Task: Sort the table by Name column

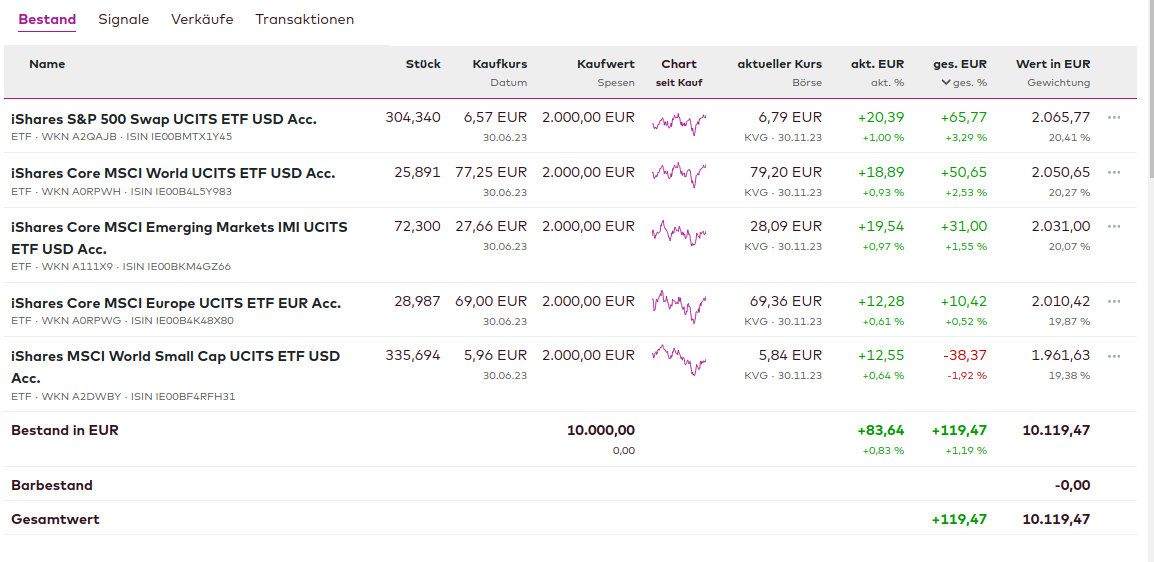Action: click(47, 64)
